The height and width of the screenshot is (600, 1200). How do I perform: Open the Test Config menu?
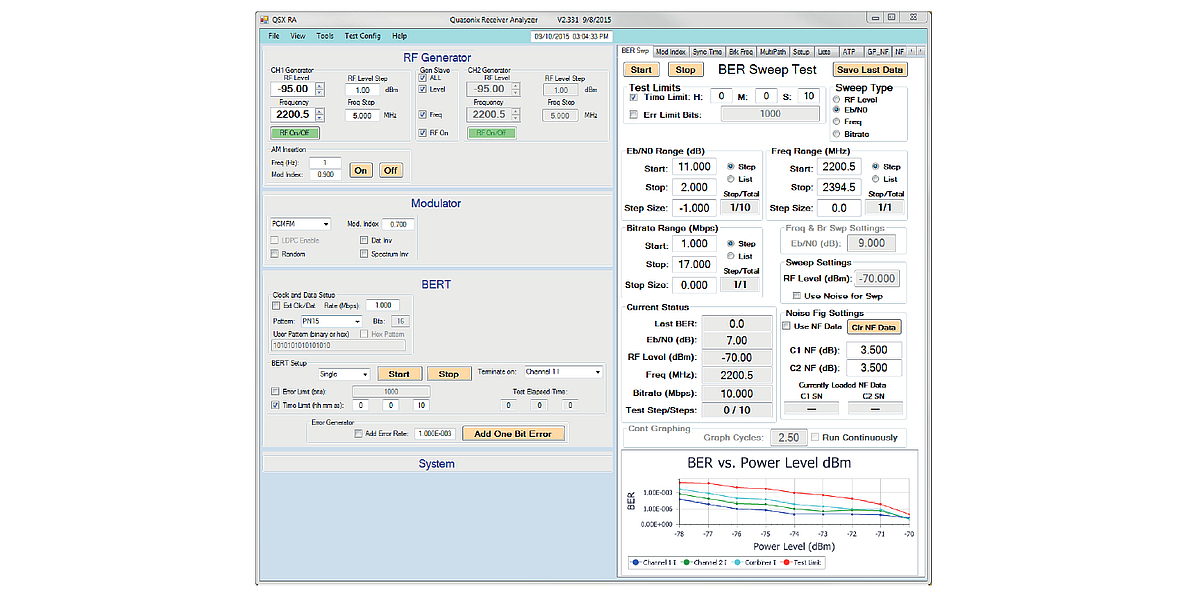click(362, 36)
